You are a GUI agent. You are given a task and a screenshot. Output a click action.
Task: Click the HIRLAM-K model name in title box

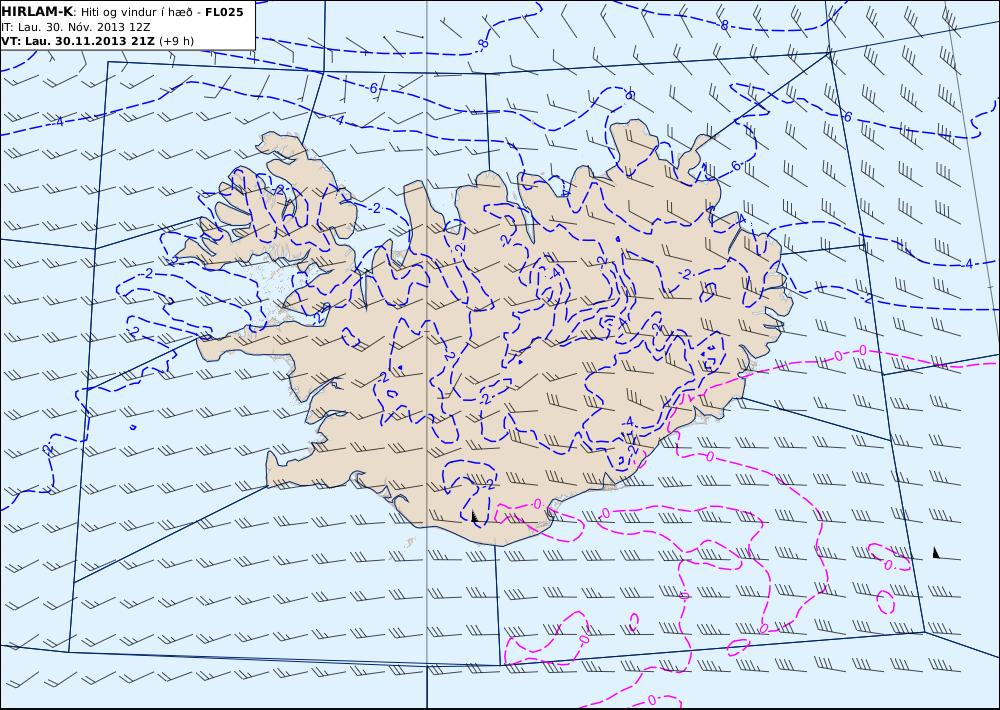coord(37,12)
